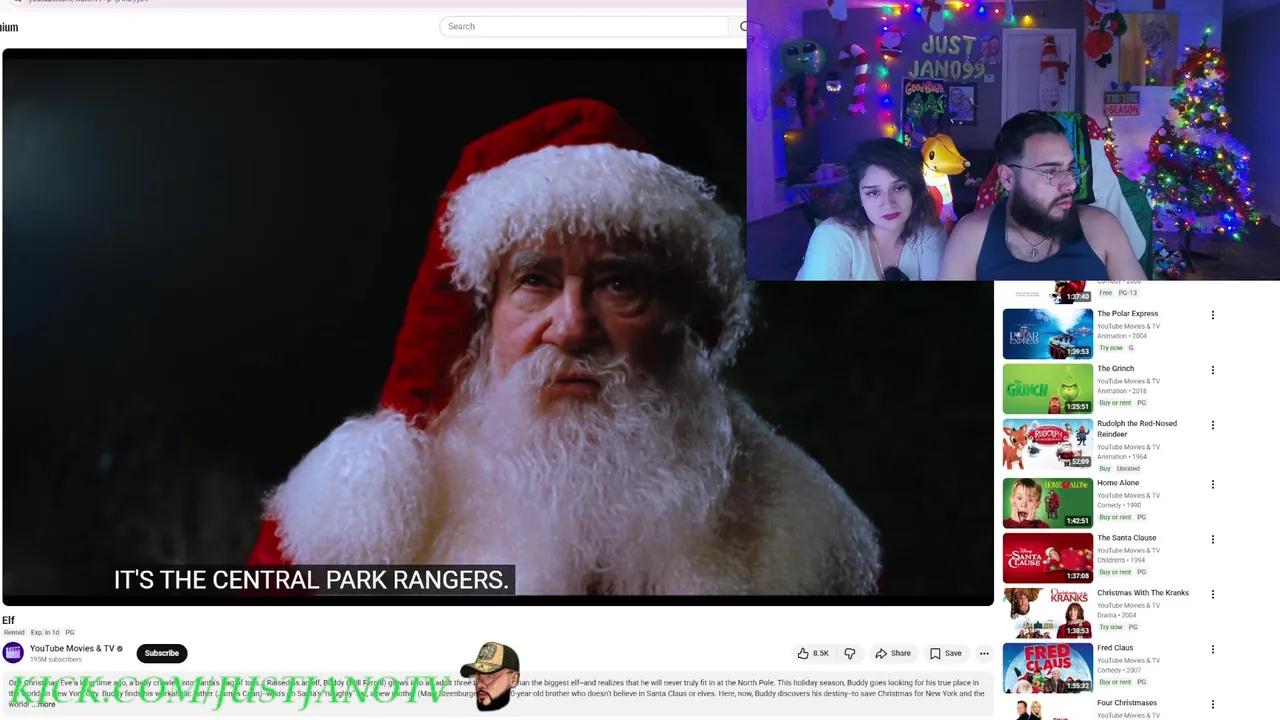Image resolution: width=1280 pixels, height=720 pixels.
Task: Open The Grinch thumbnail
Action: point(1048,388)
